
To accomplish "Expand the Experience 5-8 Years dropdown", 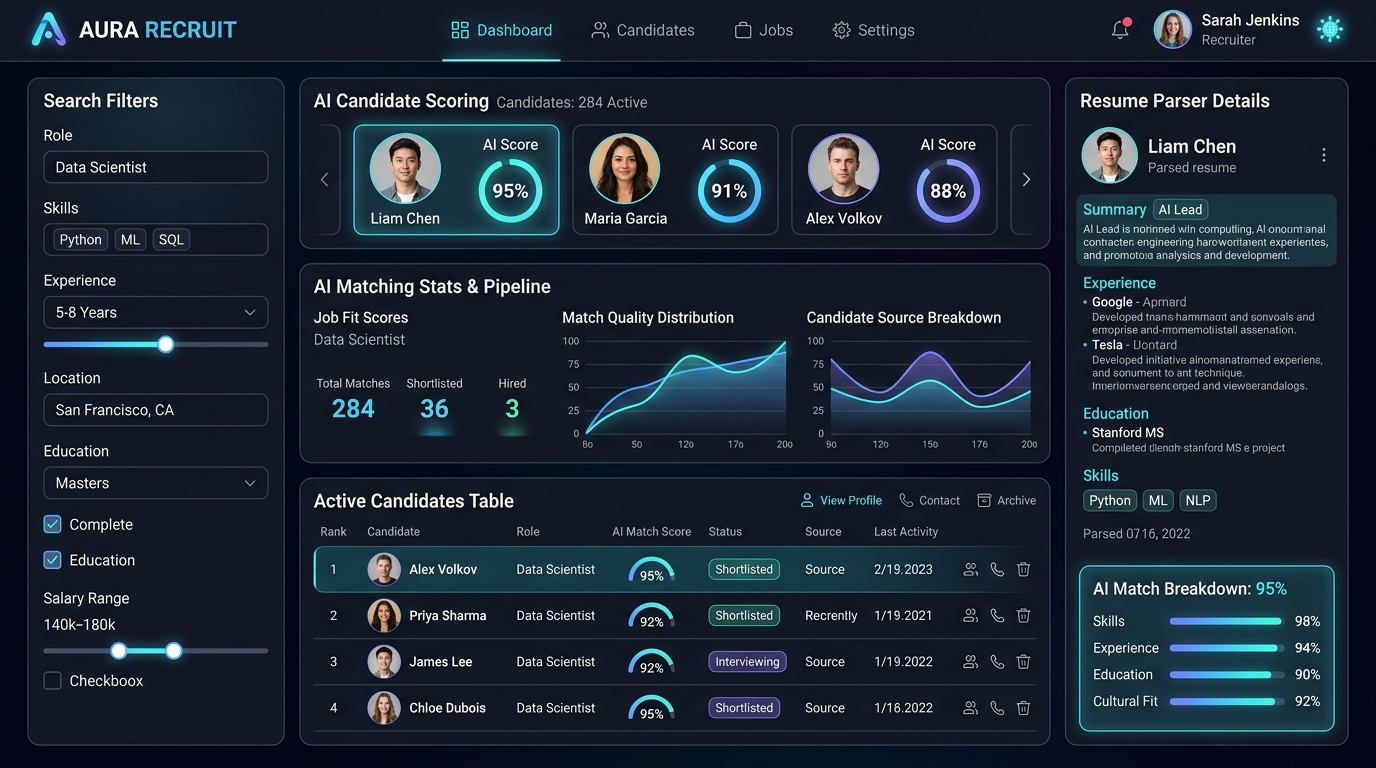I will (x=156, y=312).
